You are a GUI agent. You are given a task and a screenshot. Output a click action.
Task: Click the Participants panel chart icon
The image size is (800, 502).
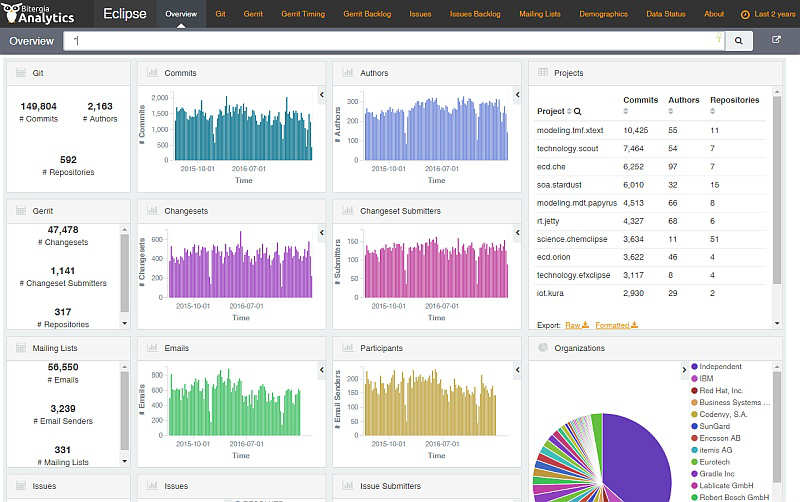coord(348,347)
